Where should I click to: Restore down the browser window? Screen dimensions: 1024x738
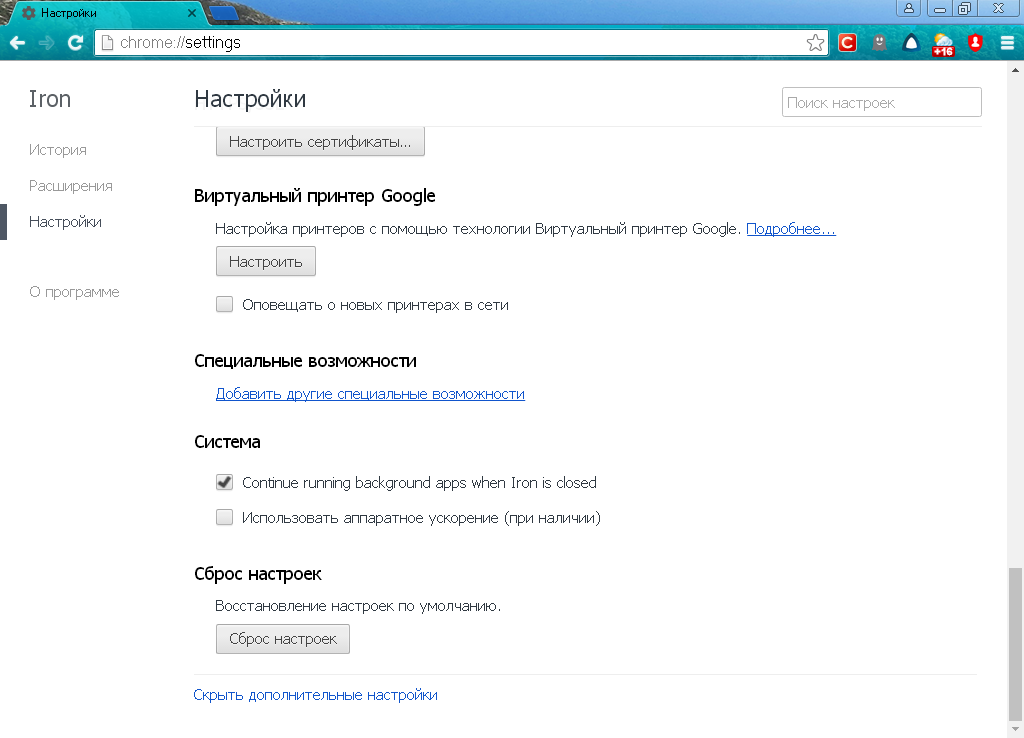[965, 8]
